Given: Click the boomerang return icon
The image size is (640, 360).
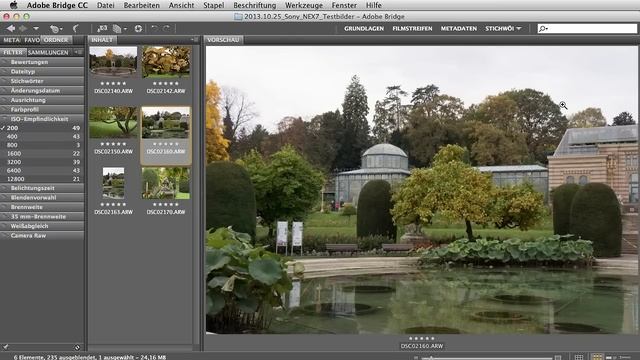Looking at the screenshot, I should pos(76,28).
